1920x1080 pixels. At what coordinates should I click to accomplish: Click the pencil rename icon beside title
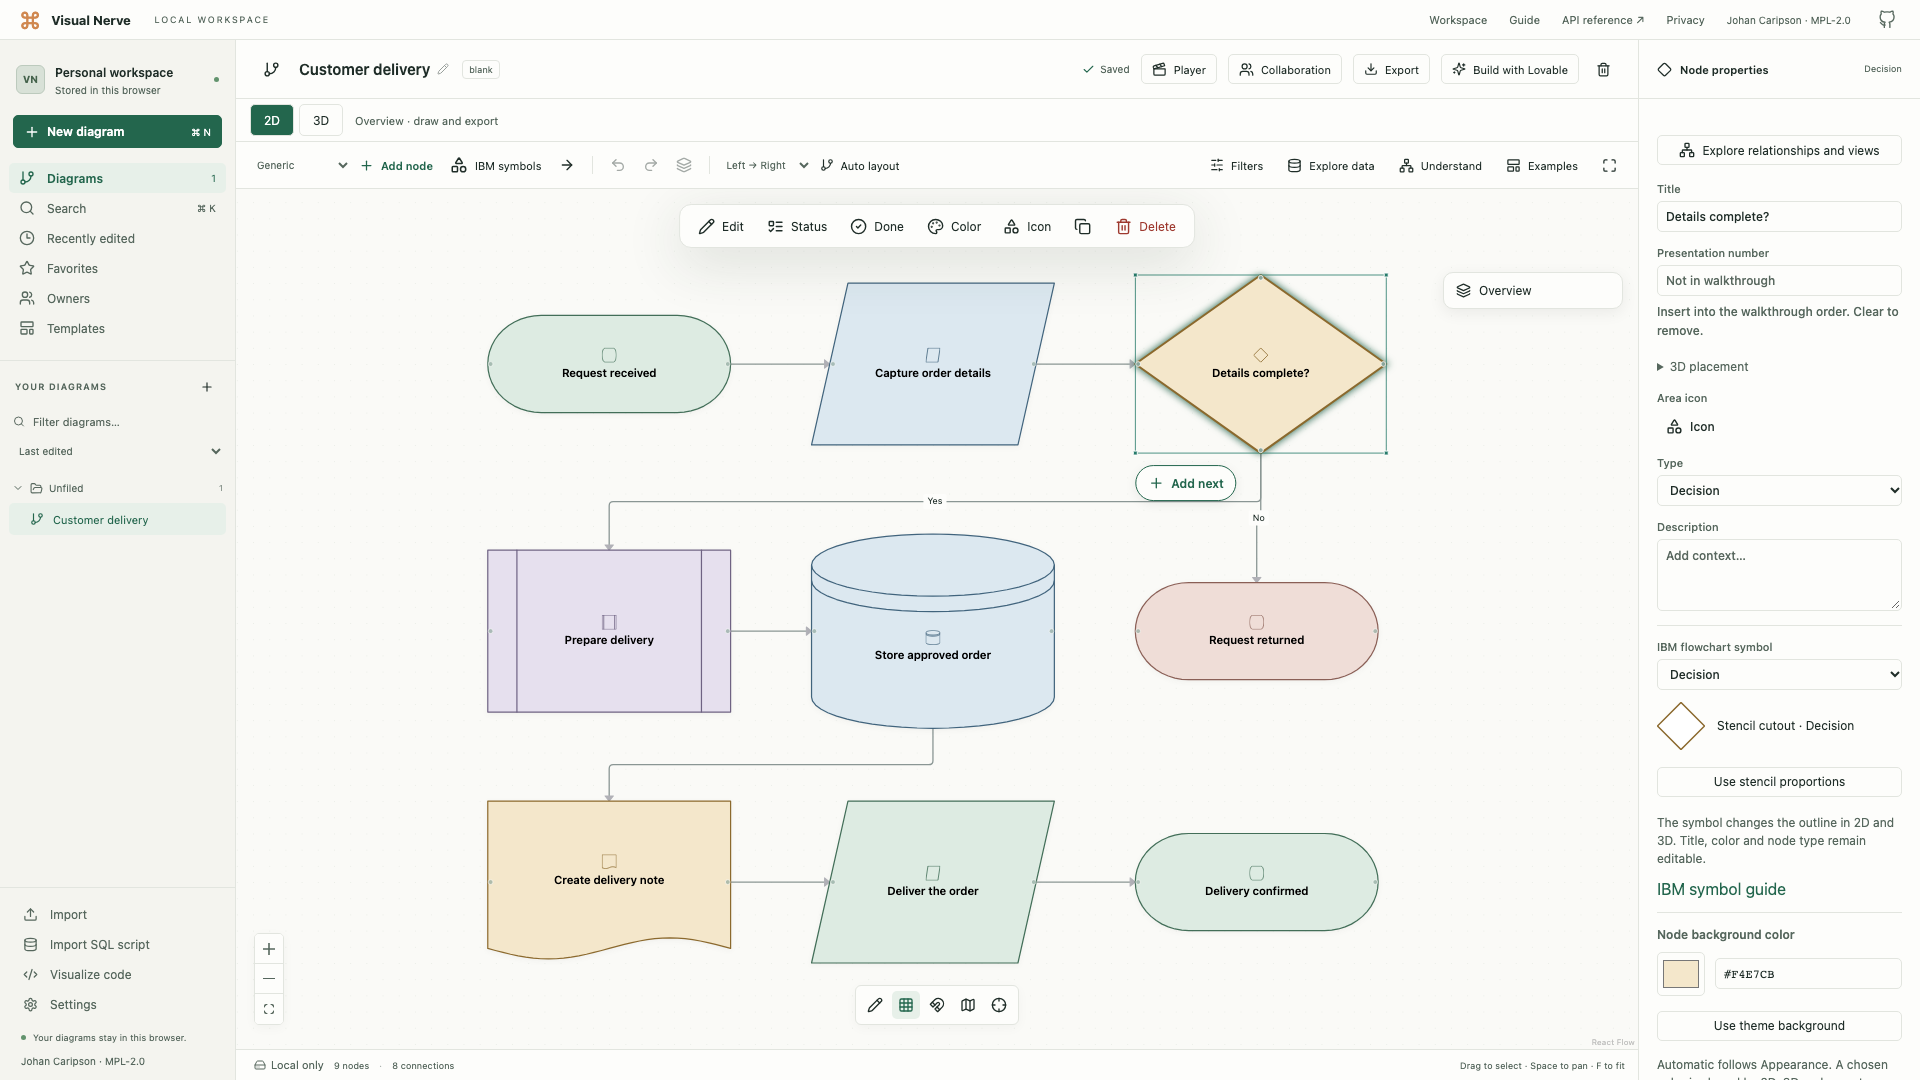[443, 69]
